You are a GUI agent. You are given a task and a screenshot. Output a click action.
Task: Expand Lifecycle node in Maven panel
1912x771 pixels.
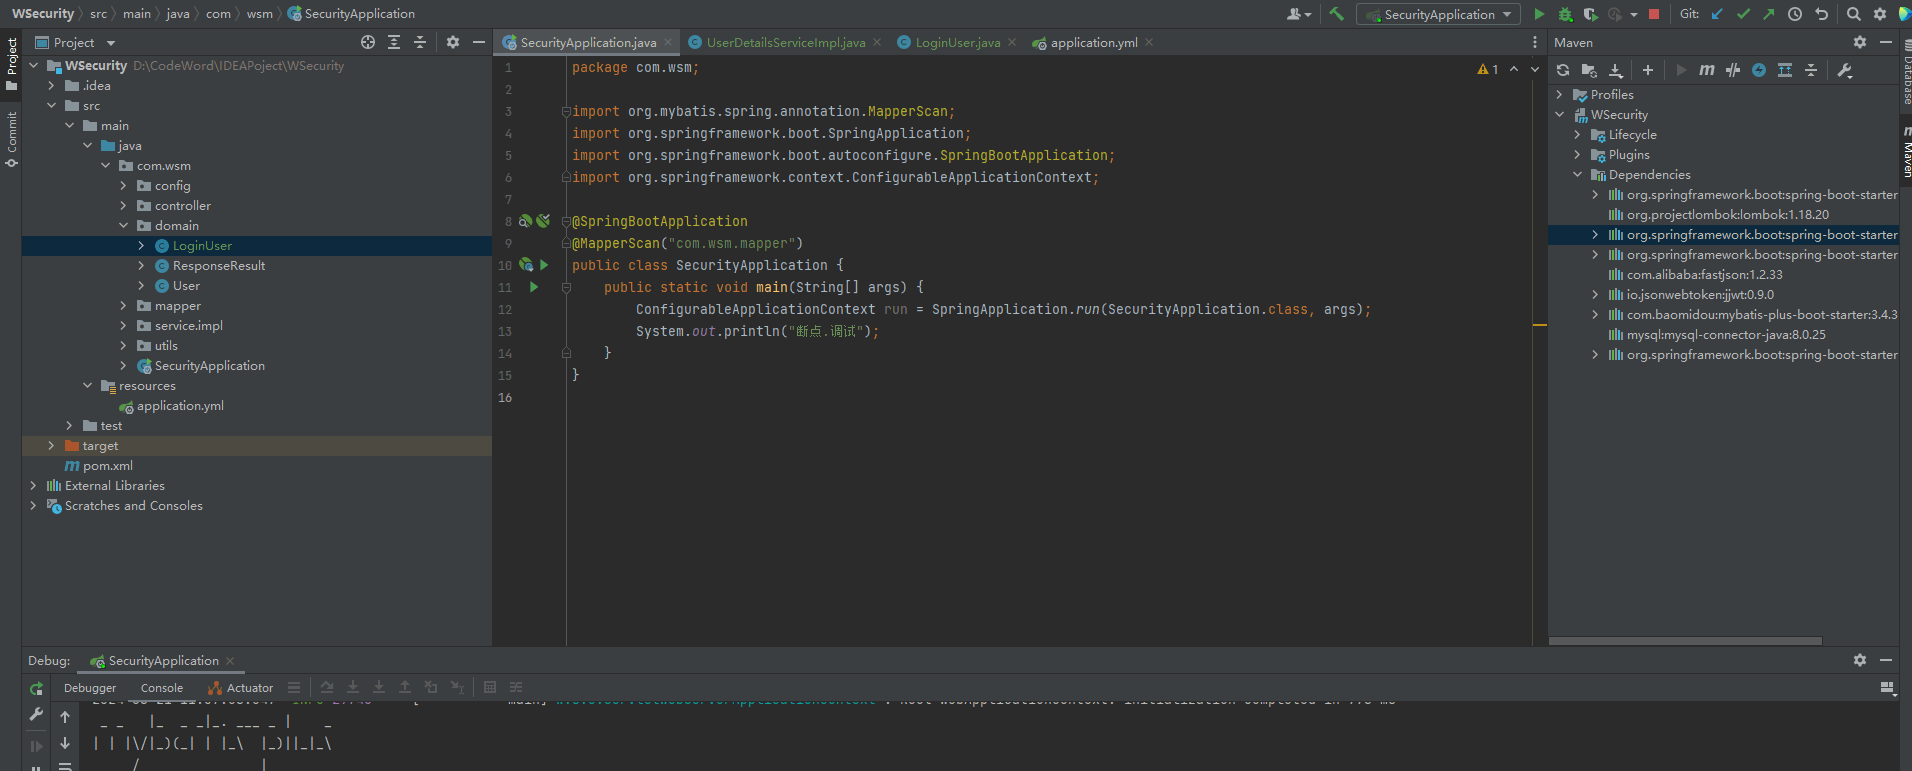coord(1578,135)
